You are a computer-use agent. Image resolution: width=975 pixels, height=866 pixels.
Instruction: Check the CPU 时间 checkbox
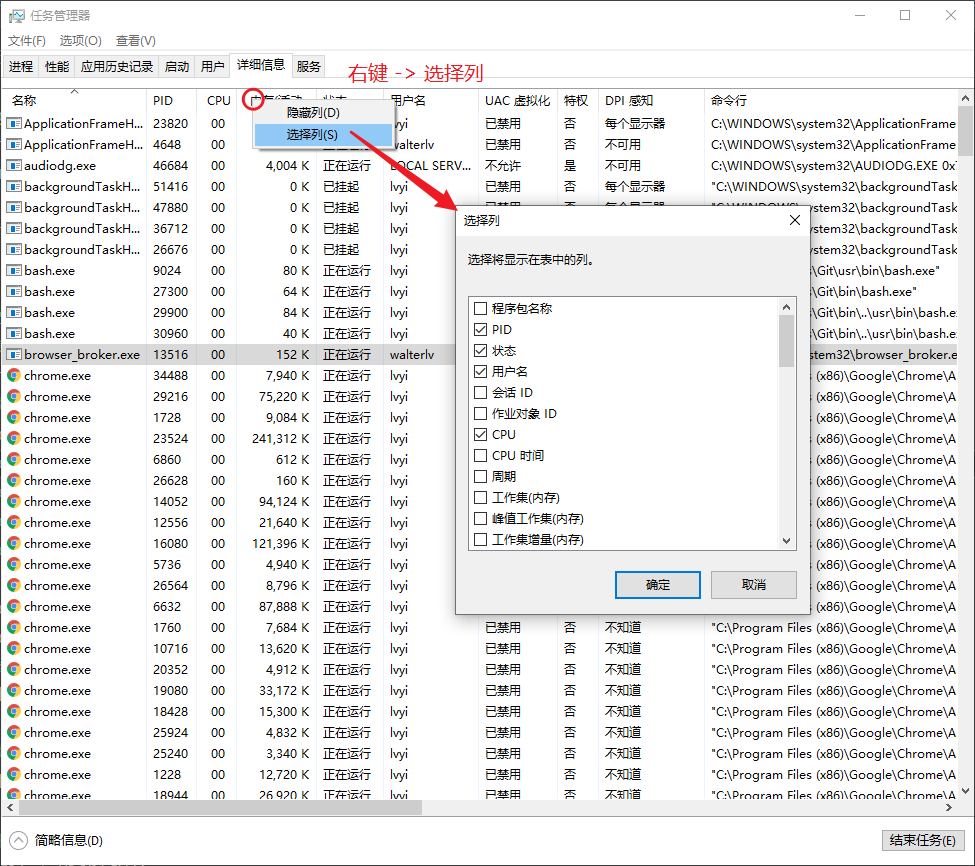click(481, 455)
